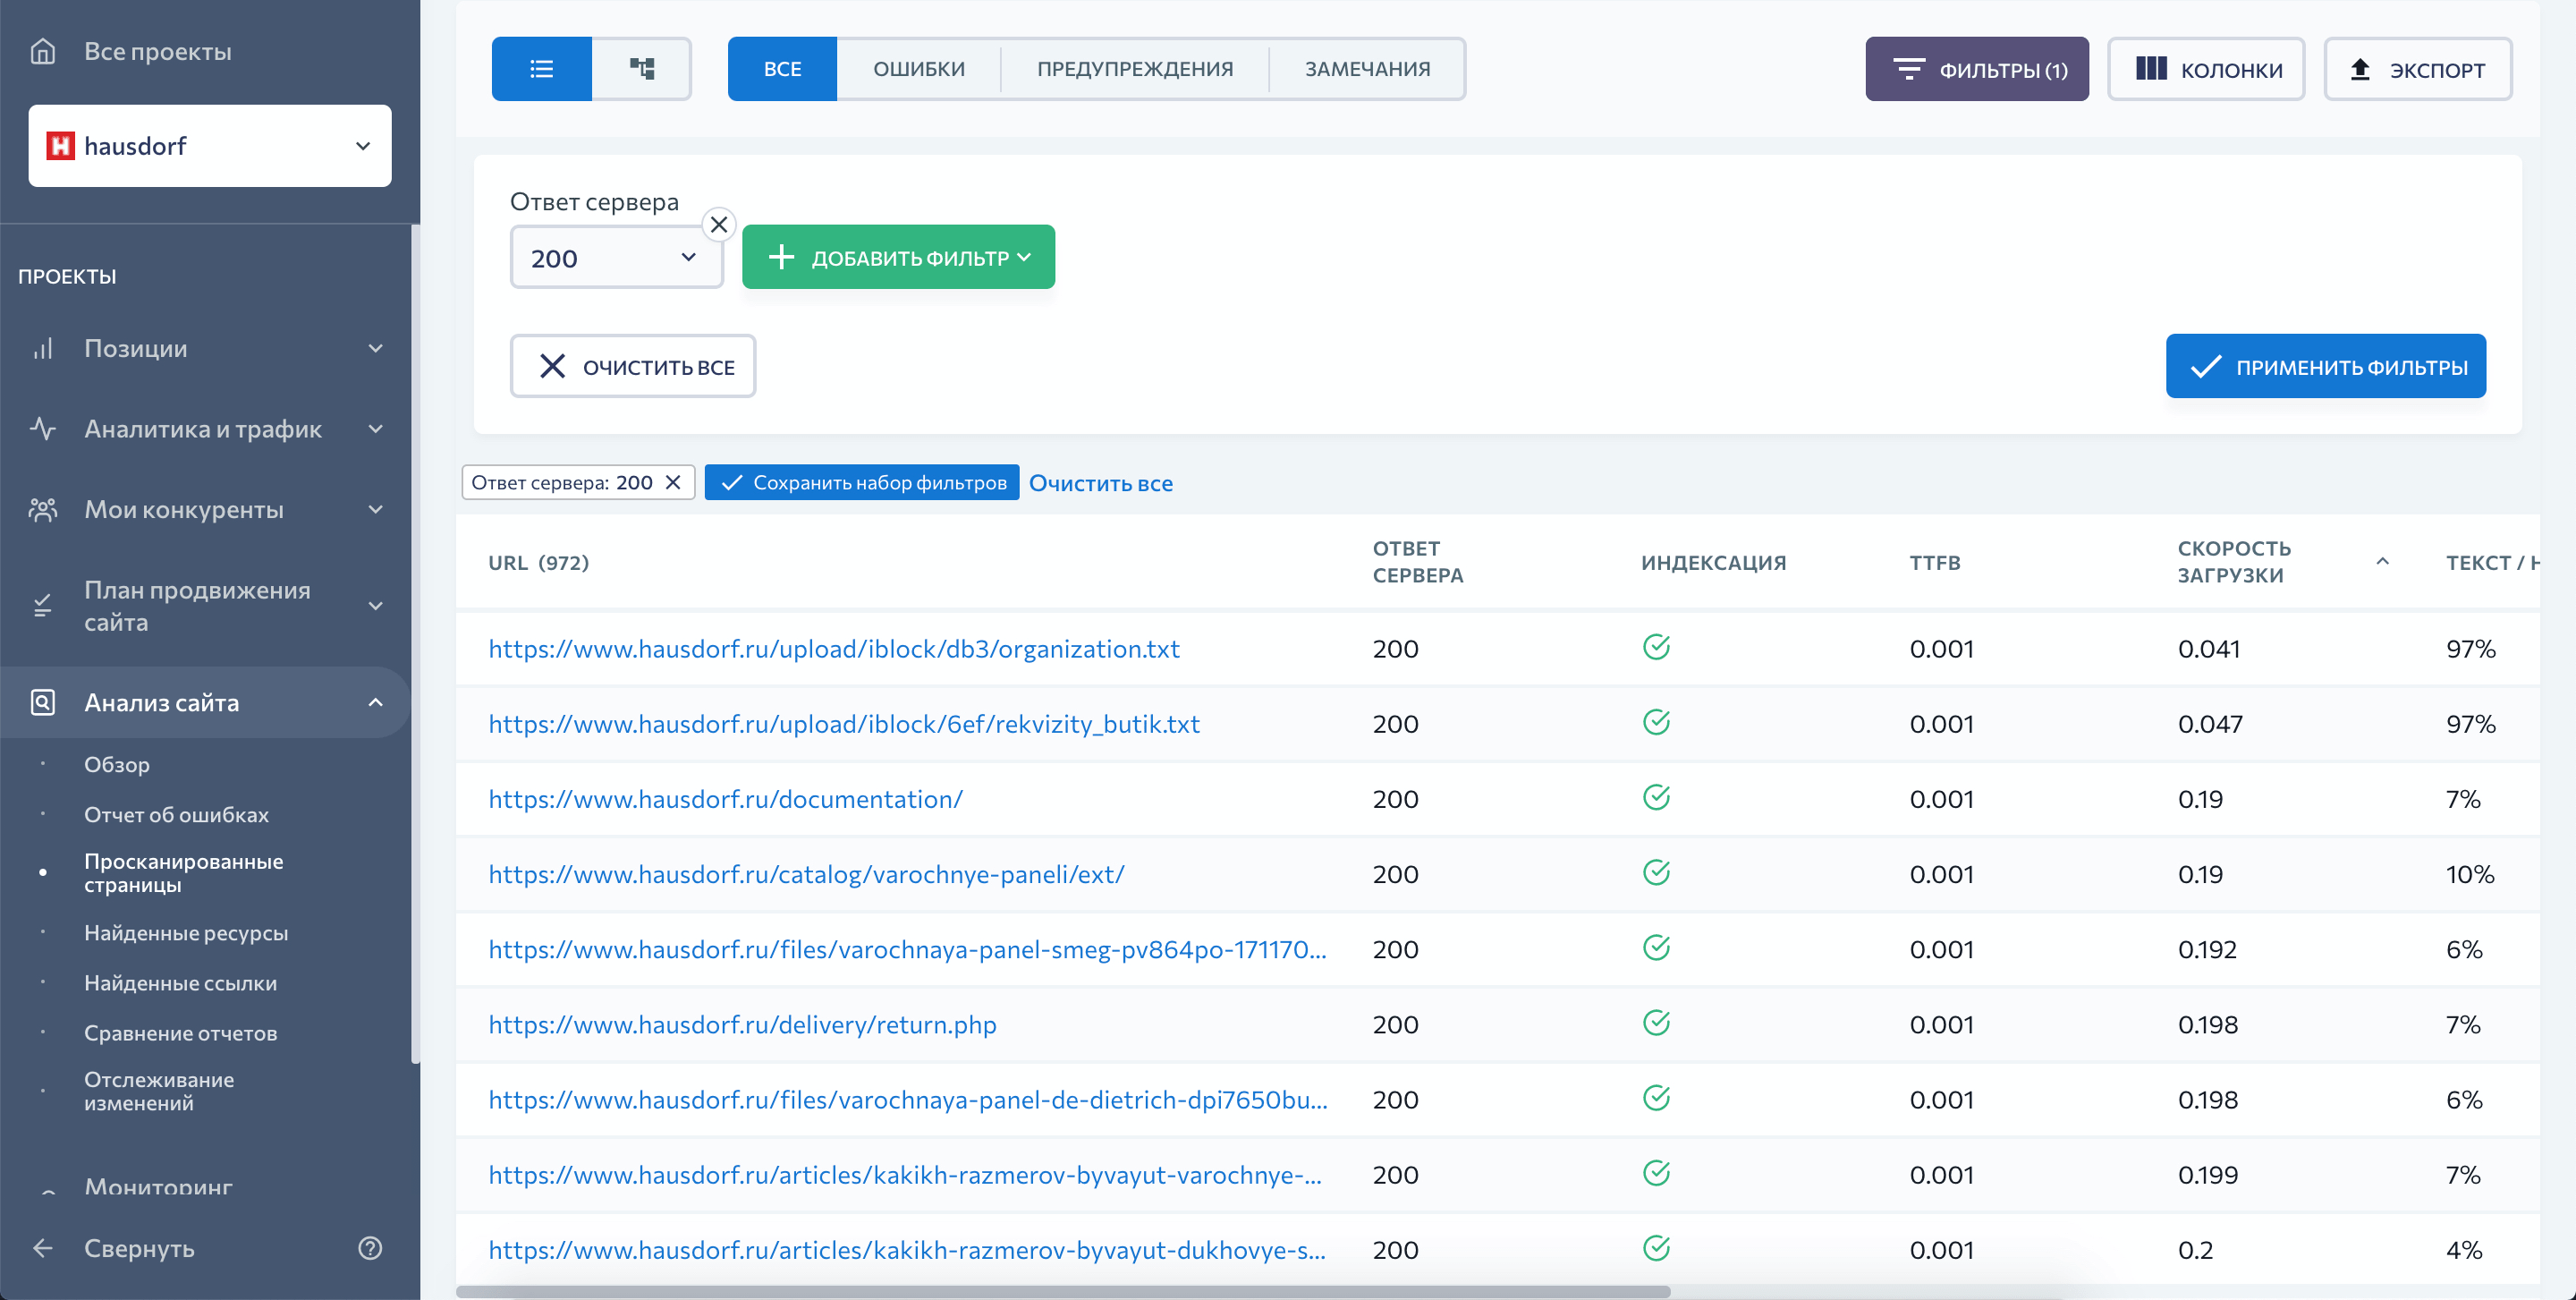Click ОЧИСТИТЬ ВСЕ button in filter panel
2576x1300 pixels.
[x=633, y=366]
